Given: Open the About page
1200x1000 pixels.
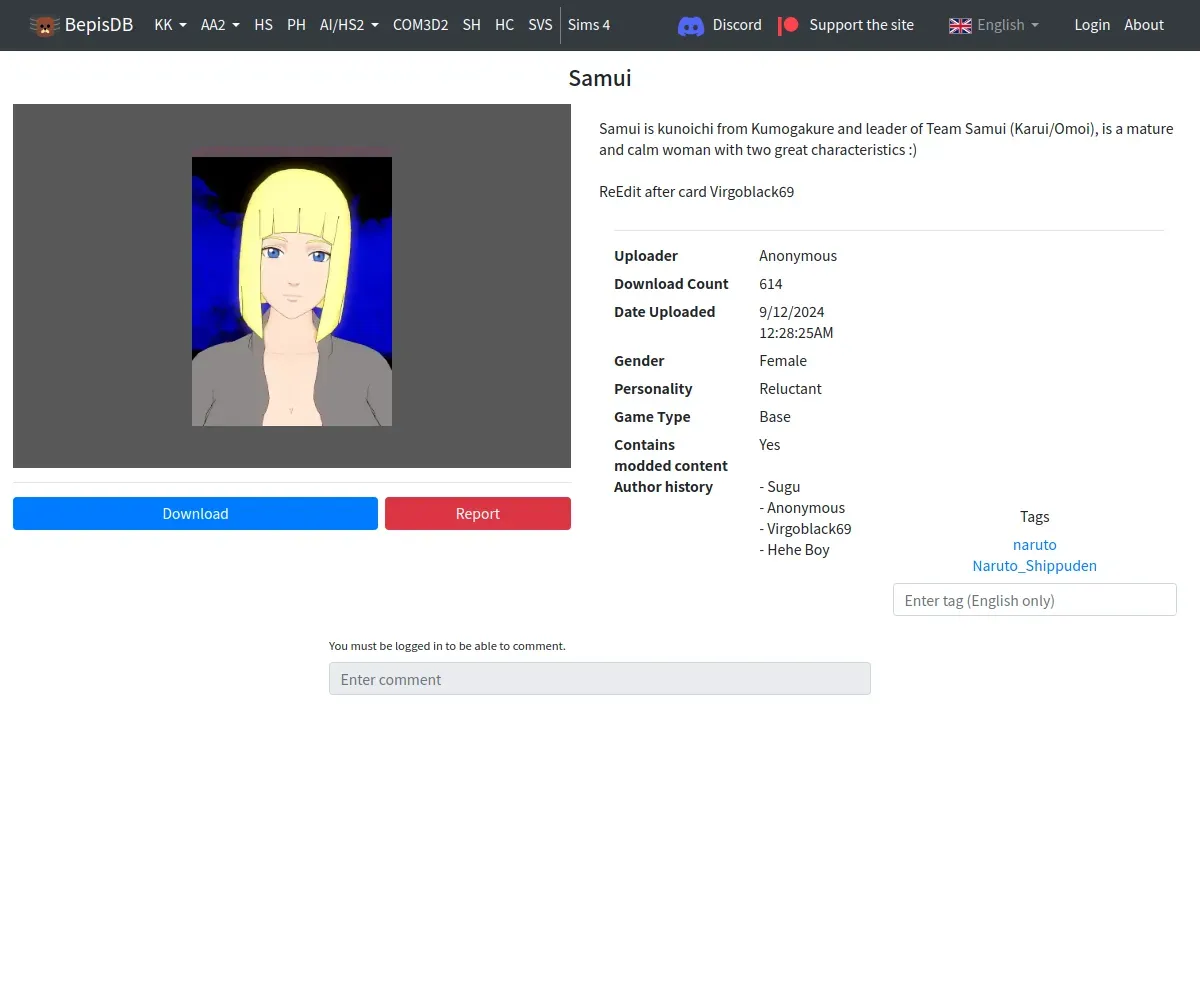Looking at the screenshot, I should [x=1144, y=25].
